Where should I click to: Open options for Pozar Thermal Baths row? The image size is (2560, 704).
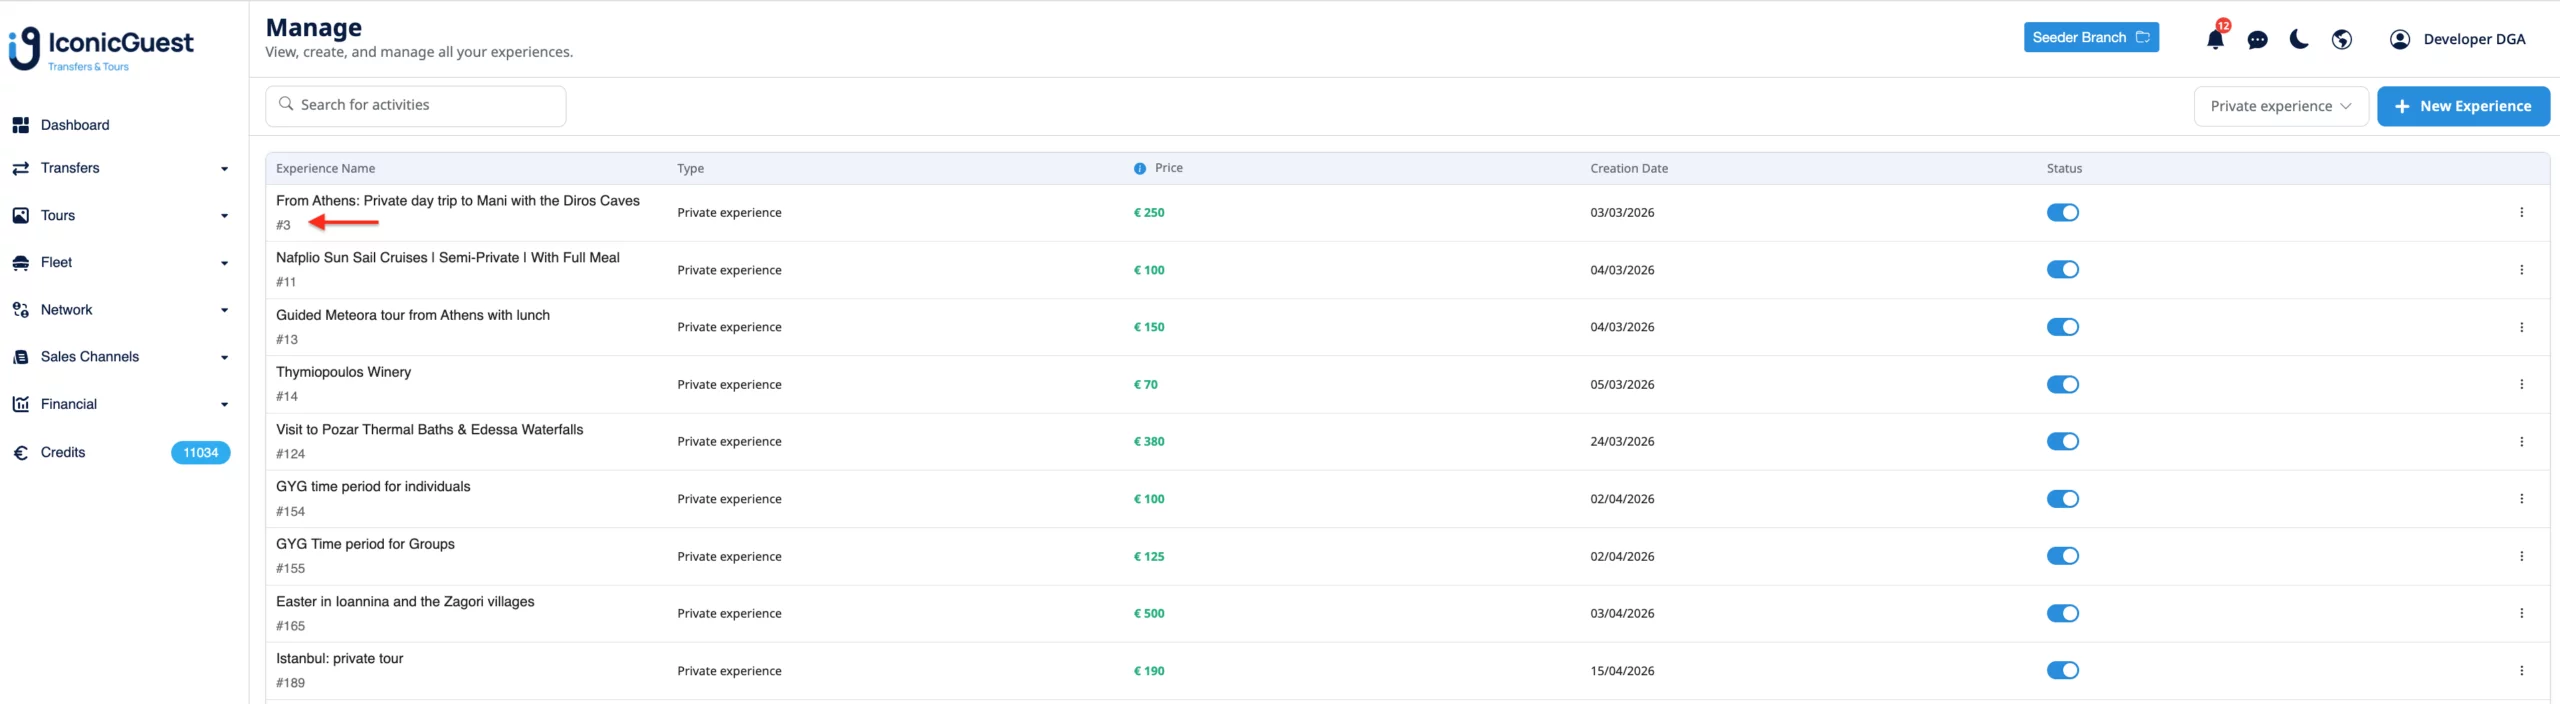[2521, 441]
